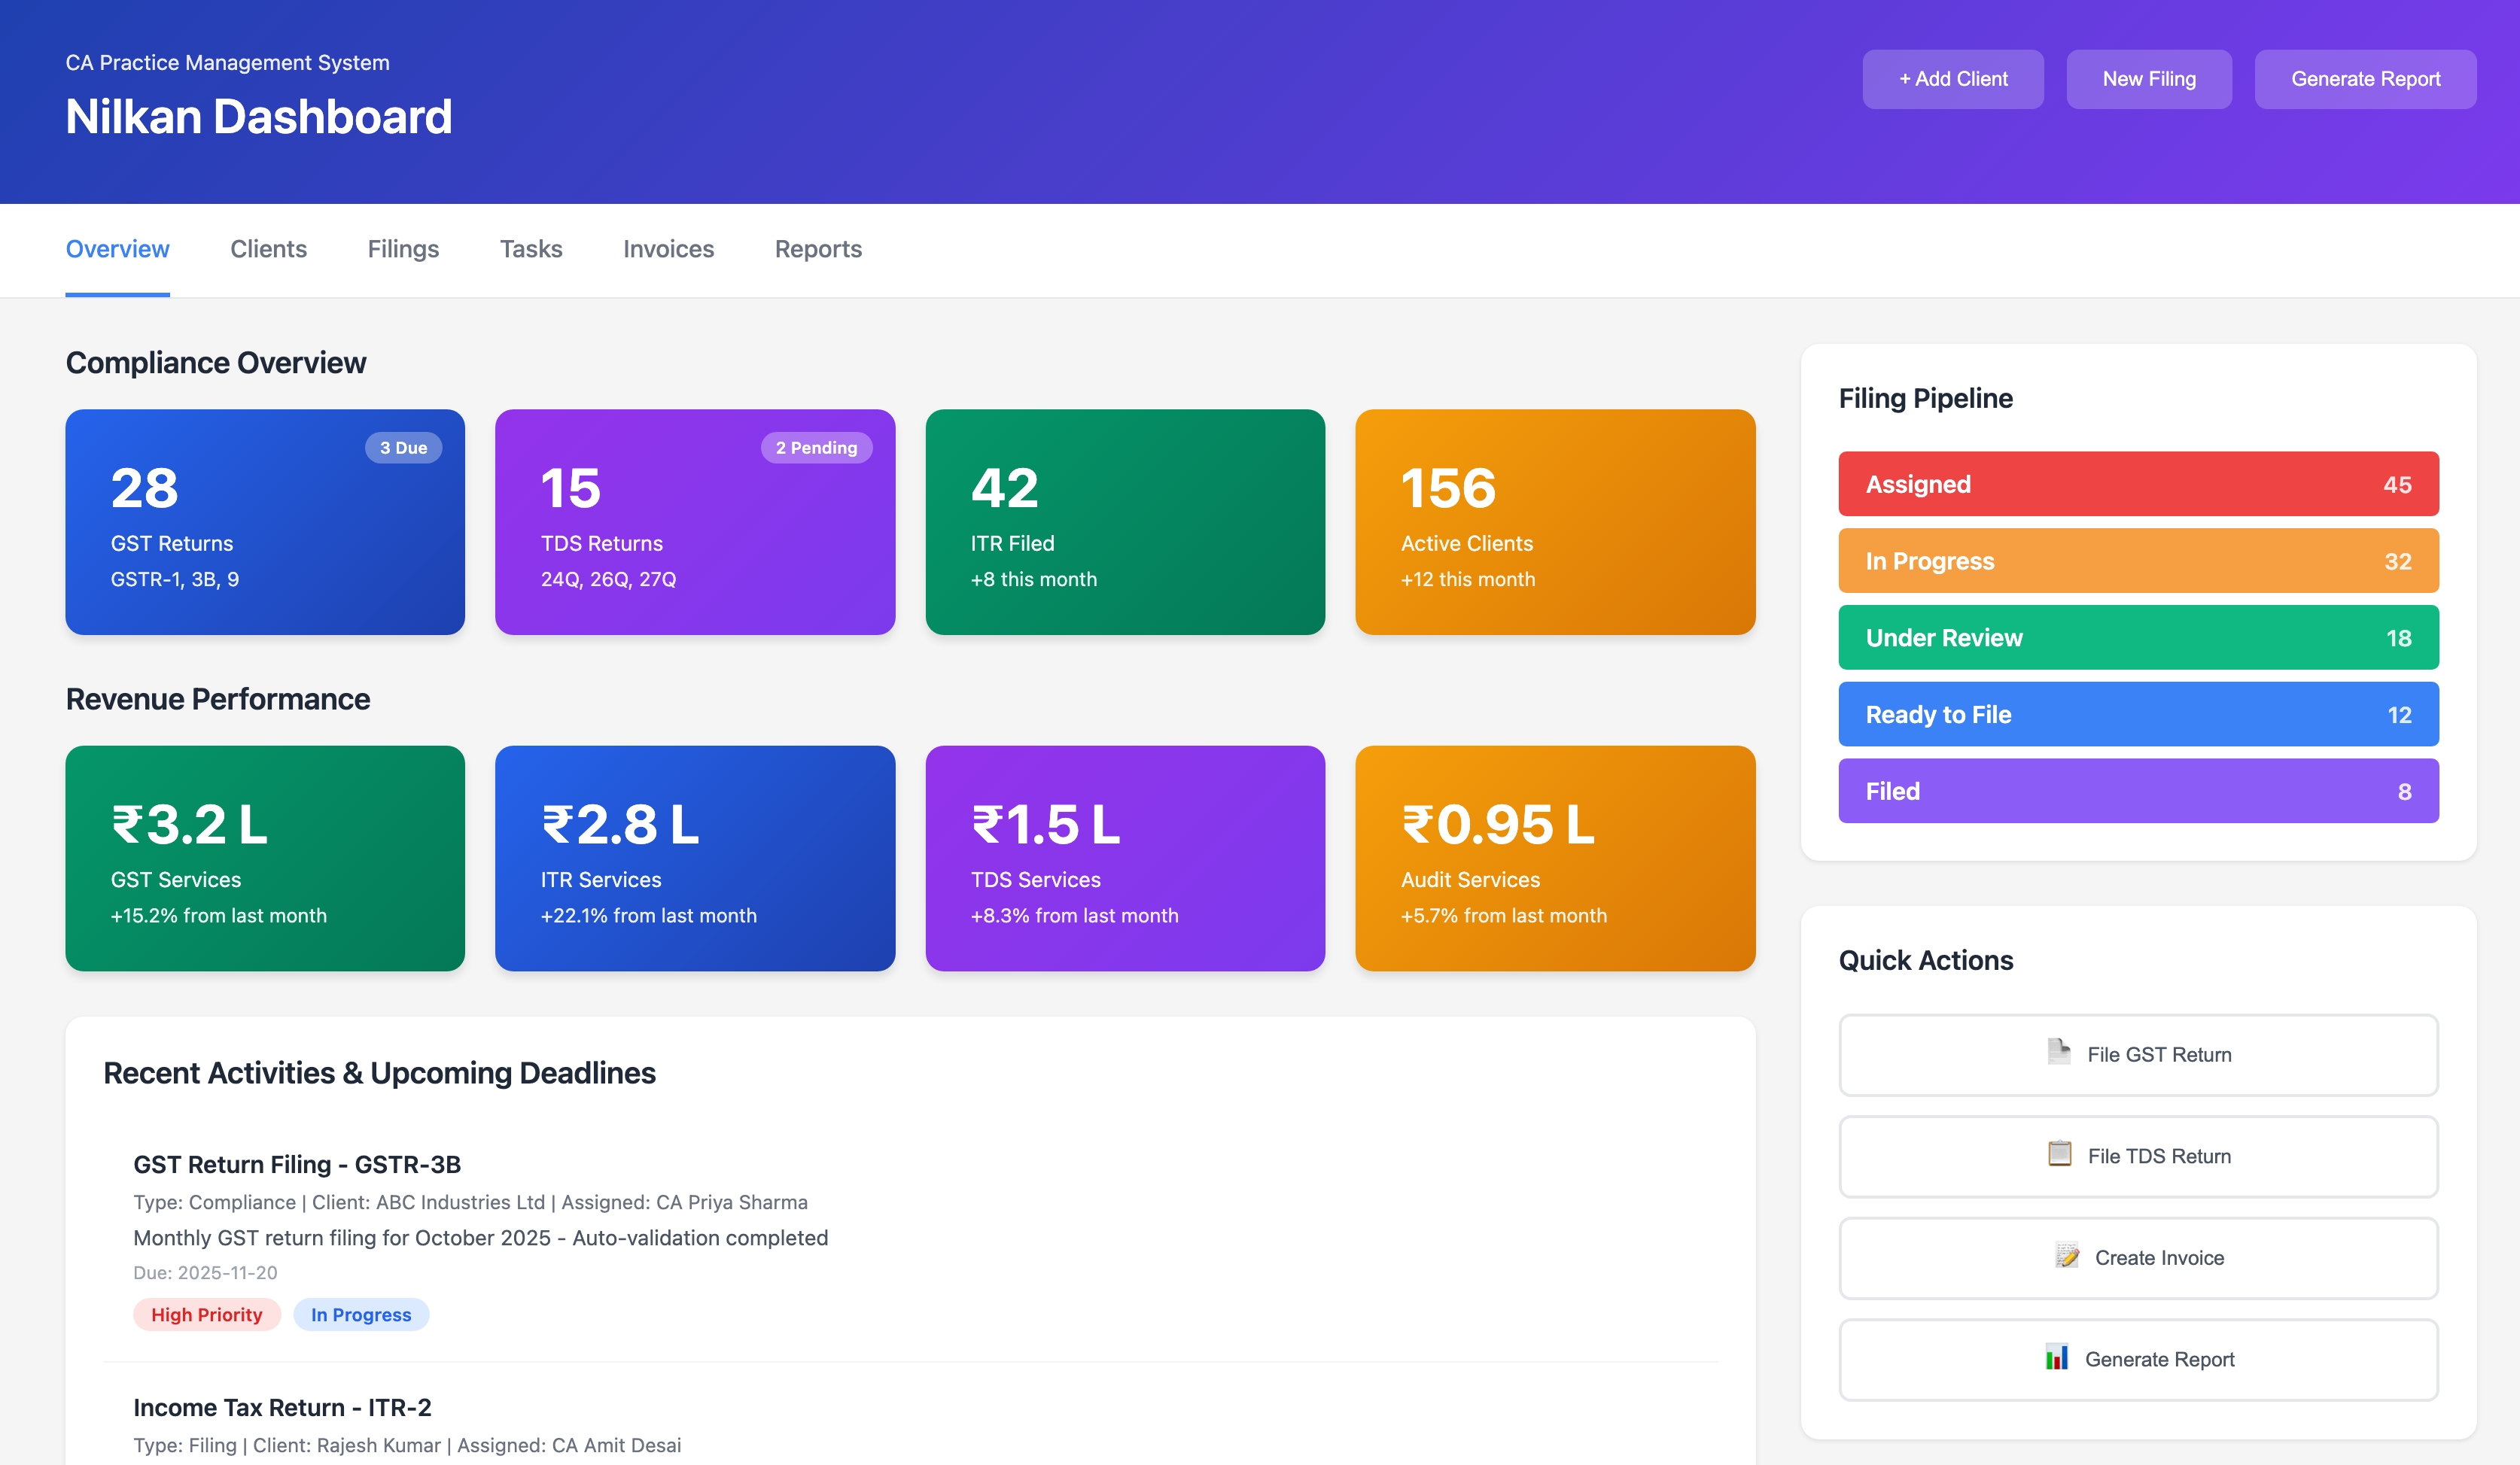Click the pencil memo icon in Create Invoice

pos(2066,1256)
